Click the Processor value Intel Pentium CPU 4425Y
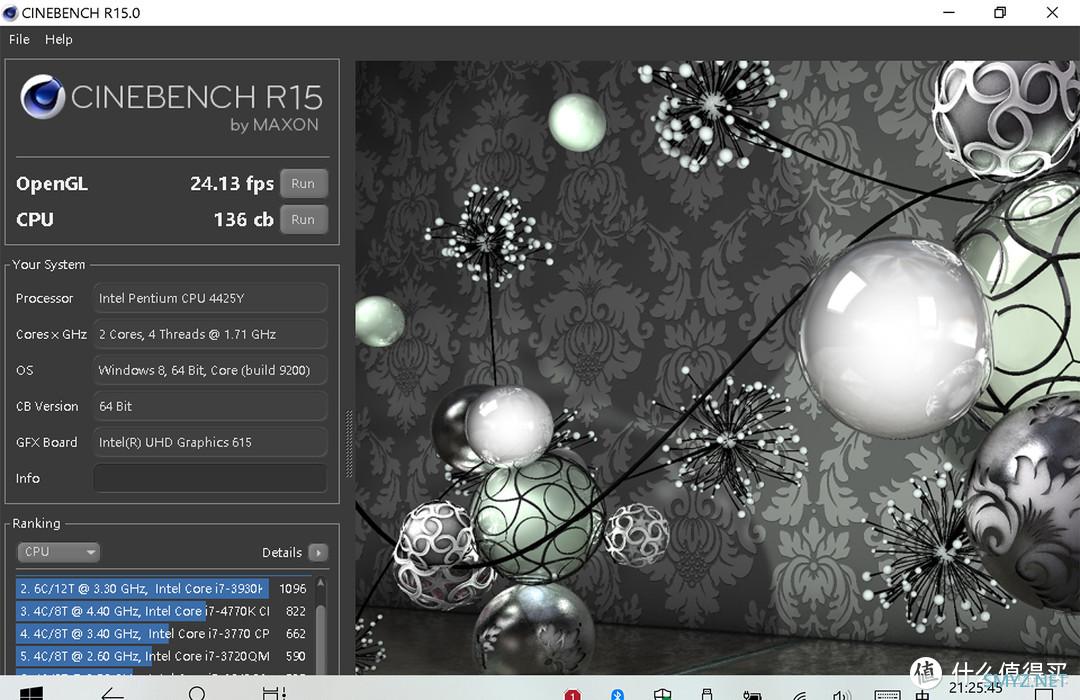The width and height of the screenshot is (1080, 700). [210, 298]
